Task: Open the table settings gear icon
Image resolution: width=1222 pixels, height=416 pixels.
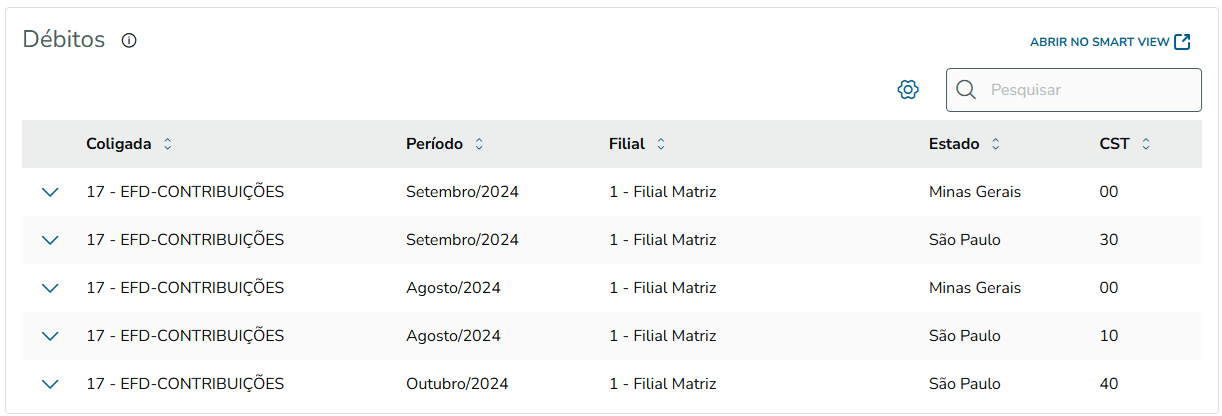Action: pyautogui.click(x=908, y=90)
